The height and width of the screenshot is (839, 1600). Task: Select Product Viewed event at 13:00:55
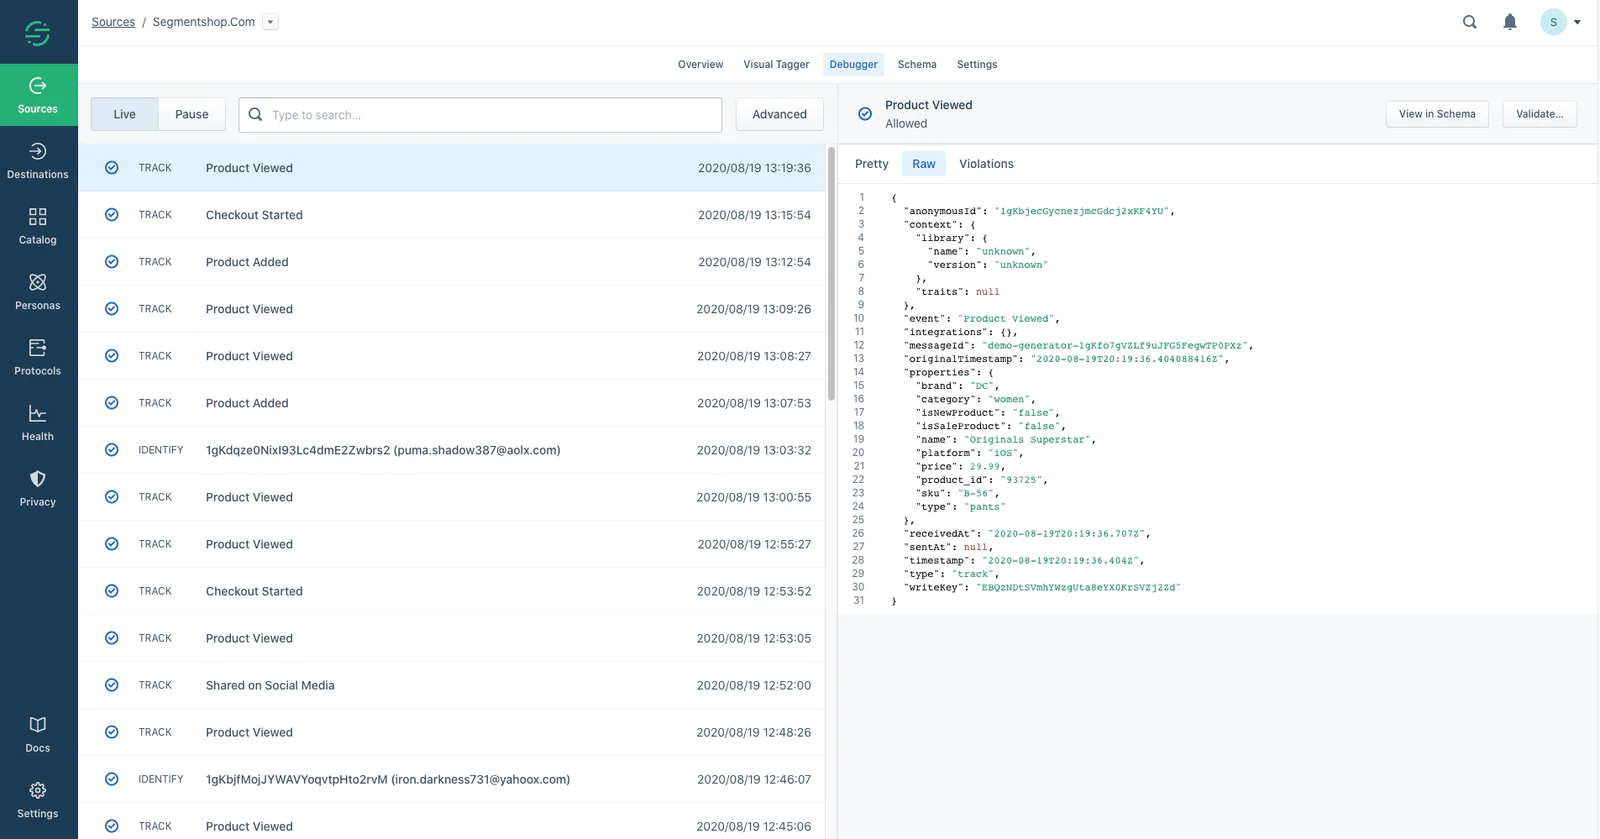click(x=452, y=497)
